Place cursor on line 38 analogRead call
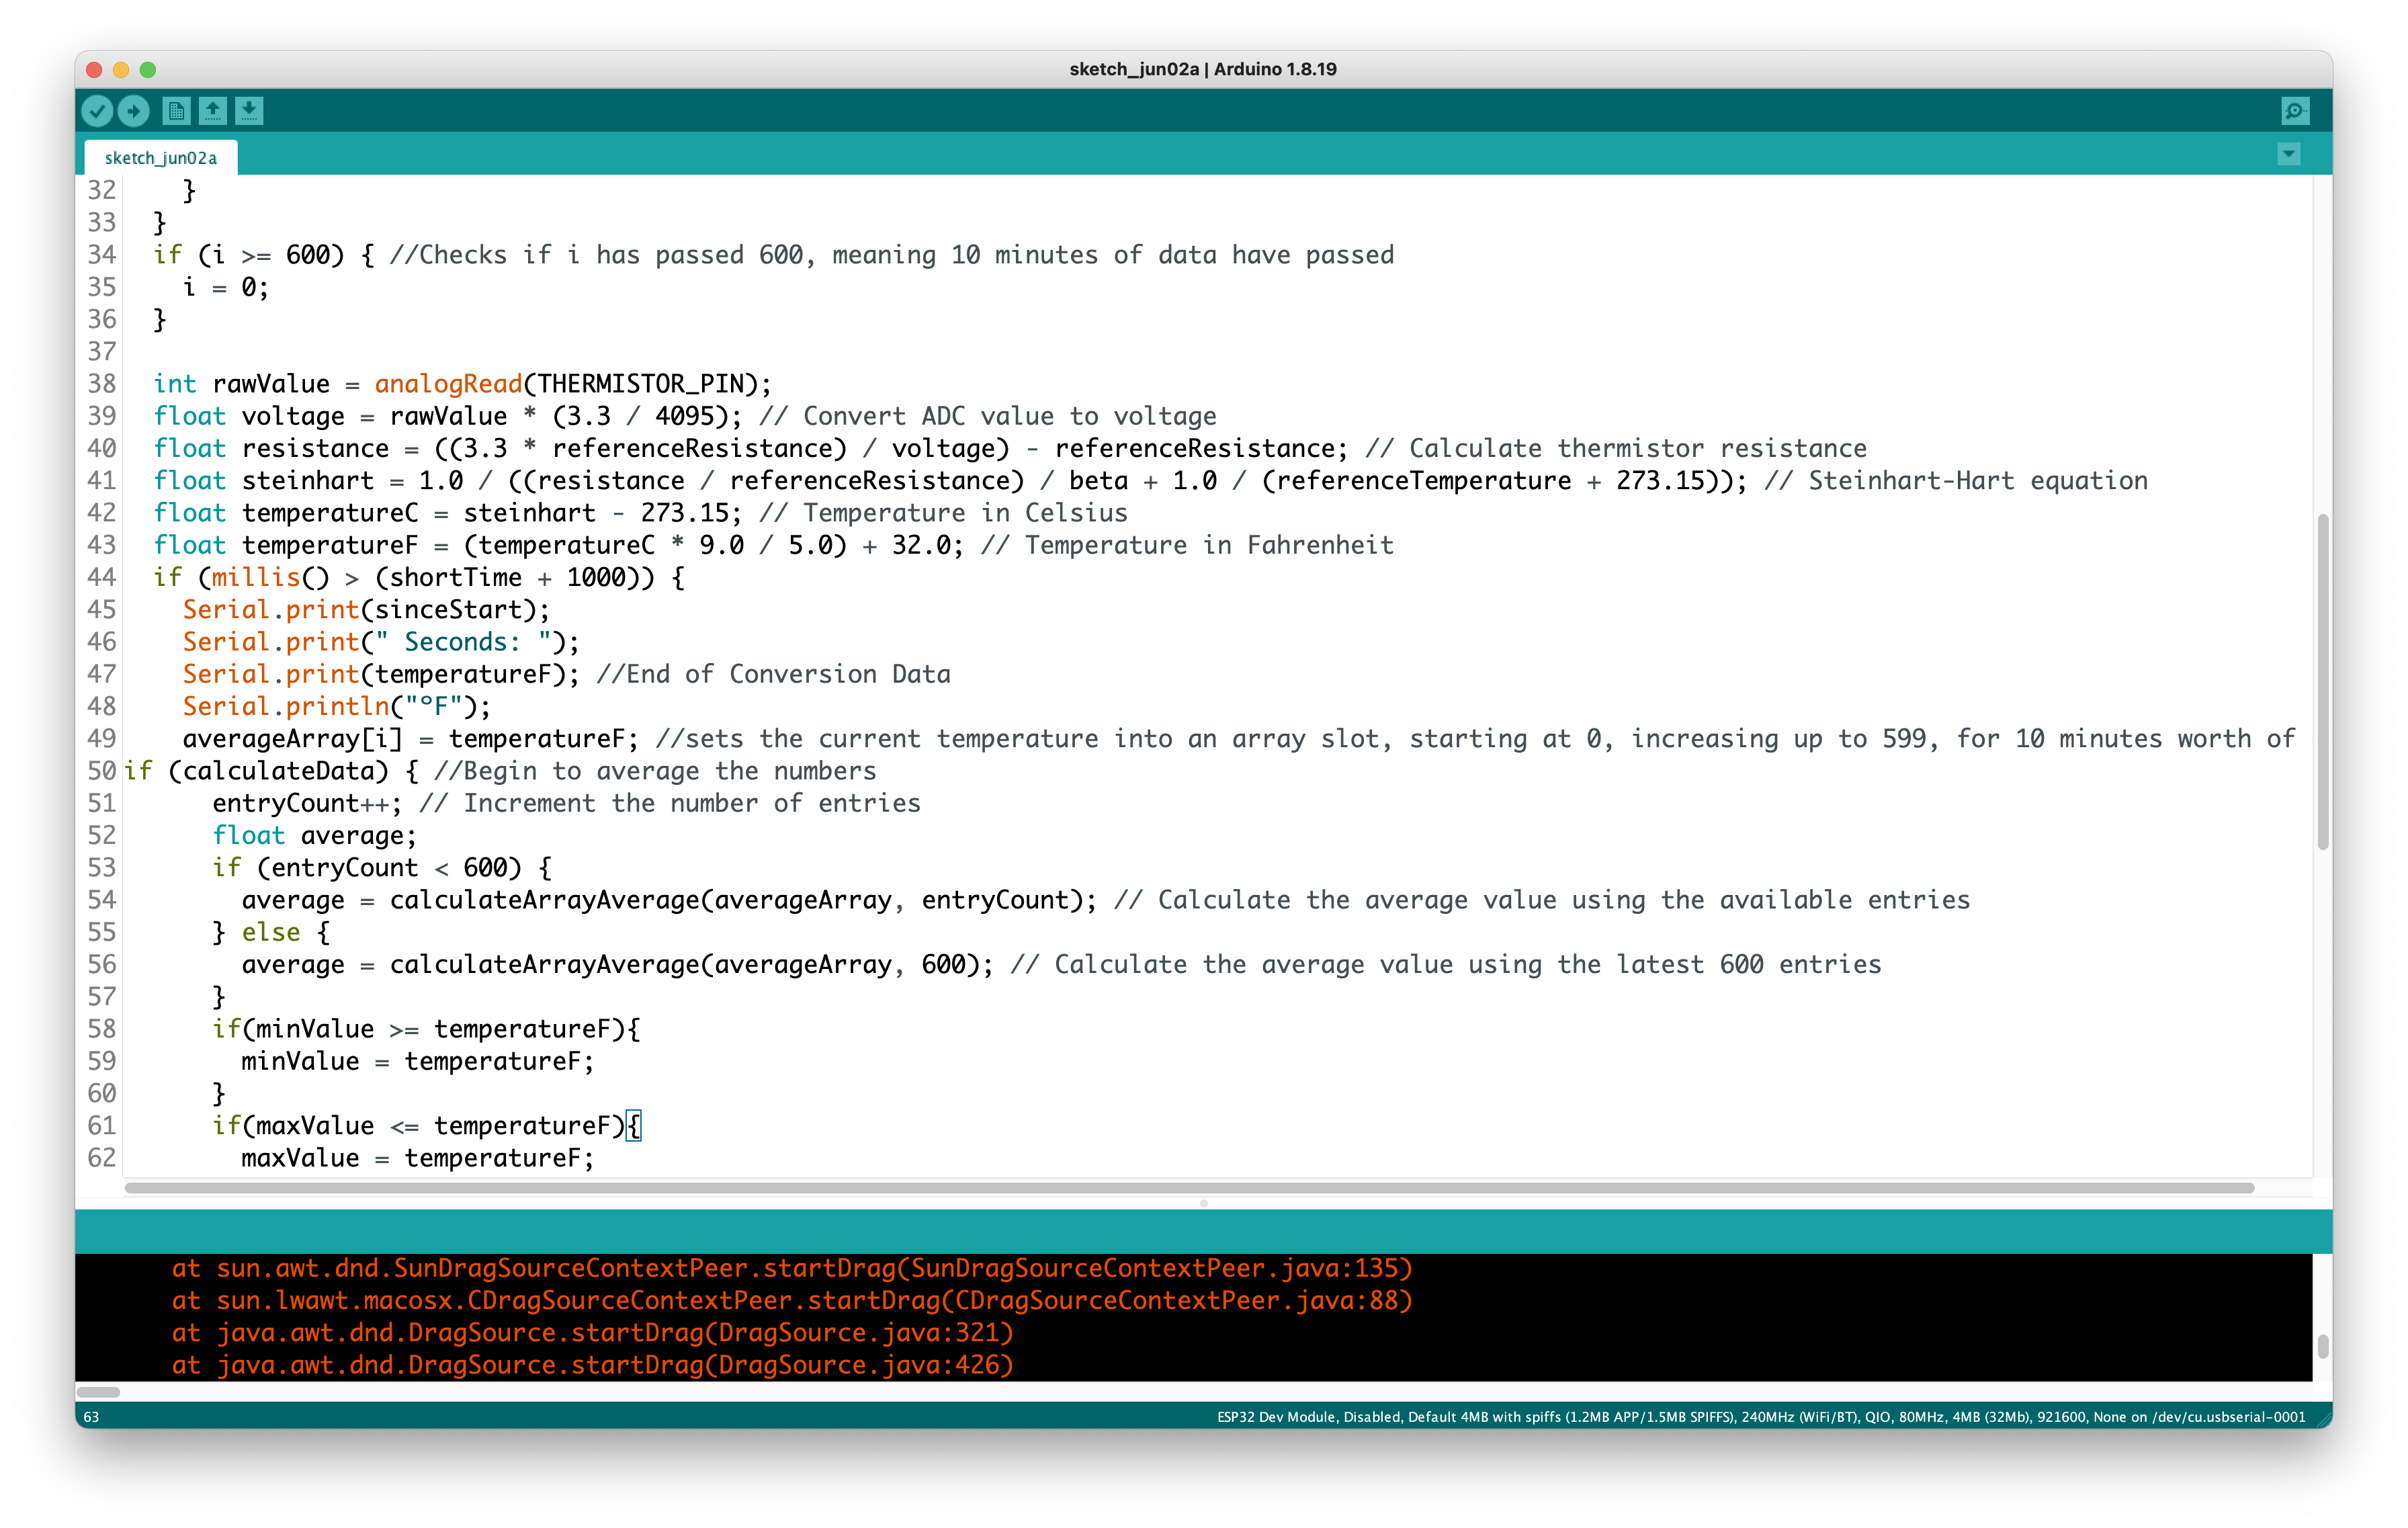Screen dimensions: 2408x1528 (x=448, y=384)
